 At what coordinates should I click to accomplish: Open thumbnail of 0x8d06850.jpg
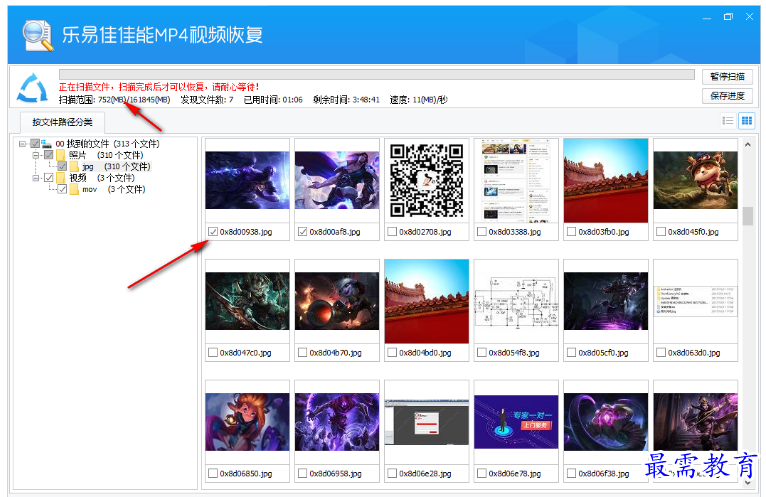(x=247, y=422)
